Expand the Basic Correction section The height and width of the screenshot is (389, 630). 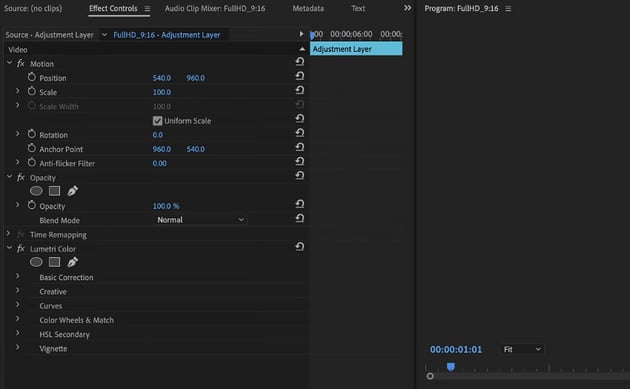(18, 276)
